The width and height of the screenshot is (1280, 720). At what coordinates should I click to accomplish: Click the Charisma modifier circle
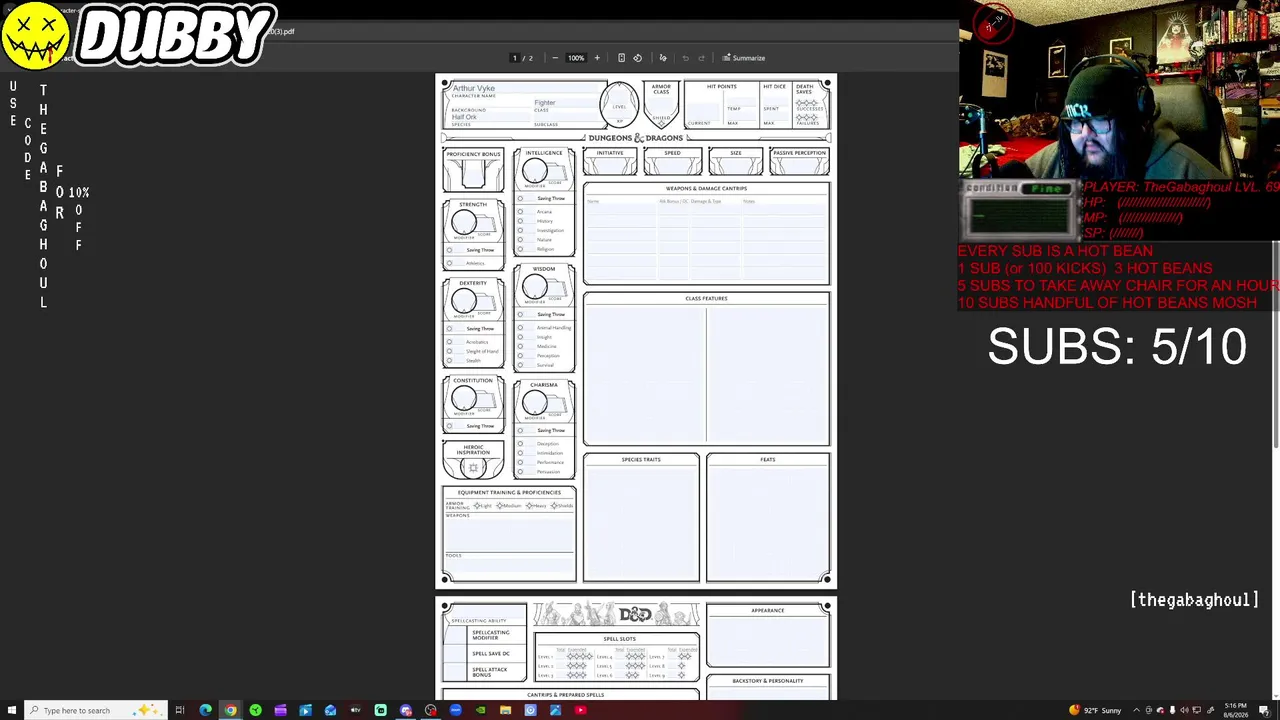(534, 403)
